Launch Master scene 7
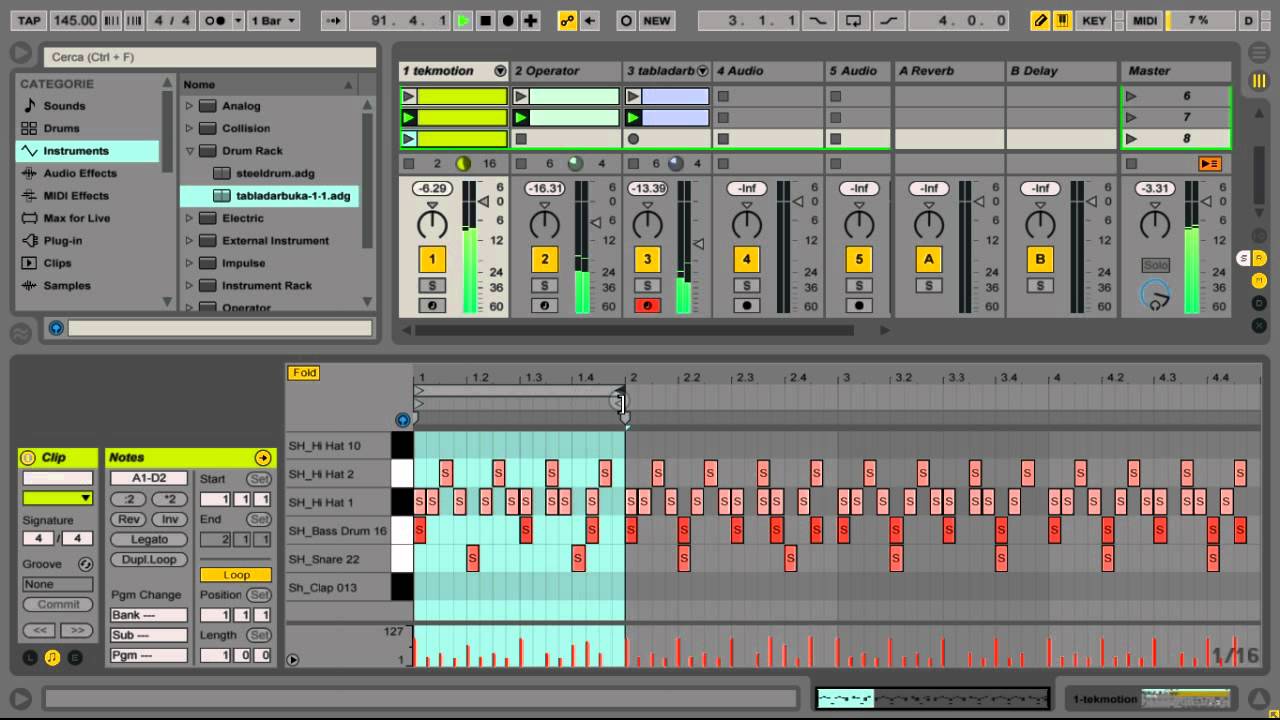The image size is (1280, 720). point(1131,118)
